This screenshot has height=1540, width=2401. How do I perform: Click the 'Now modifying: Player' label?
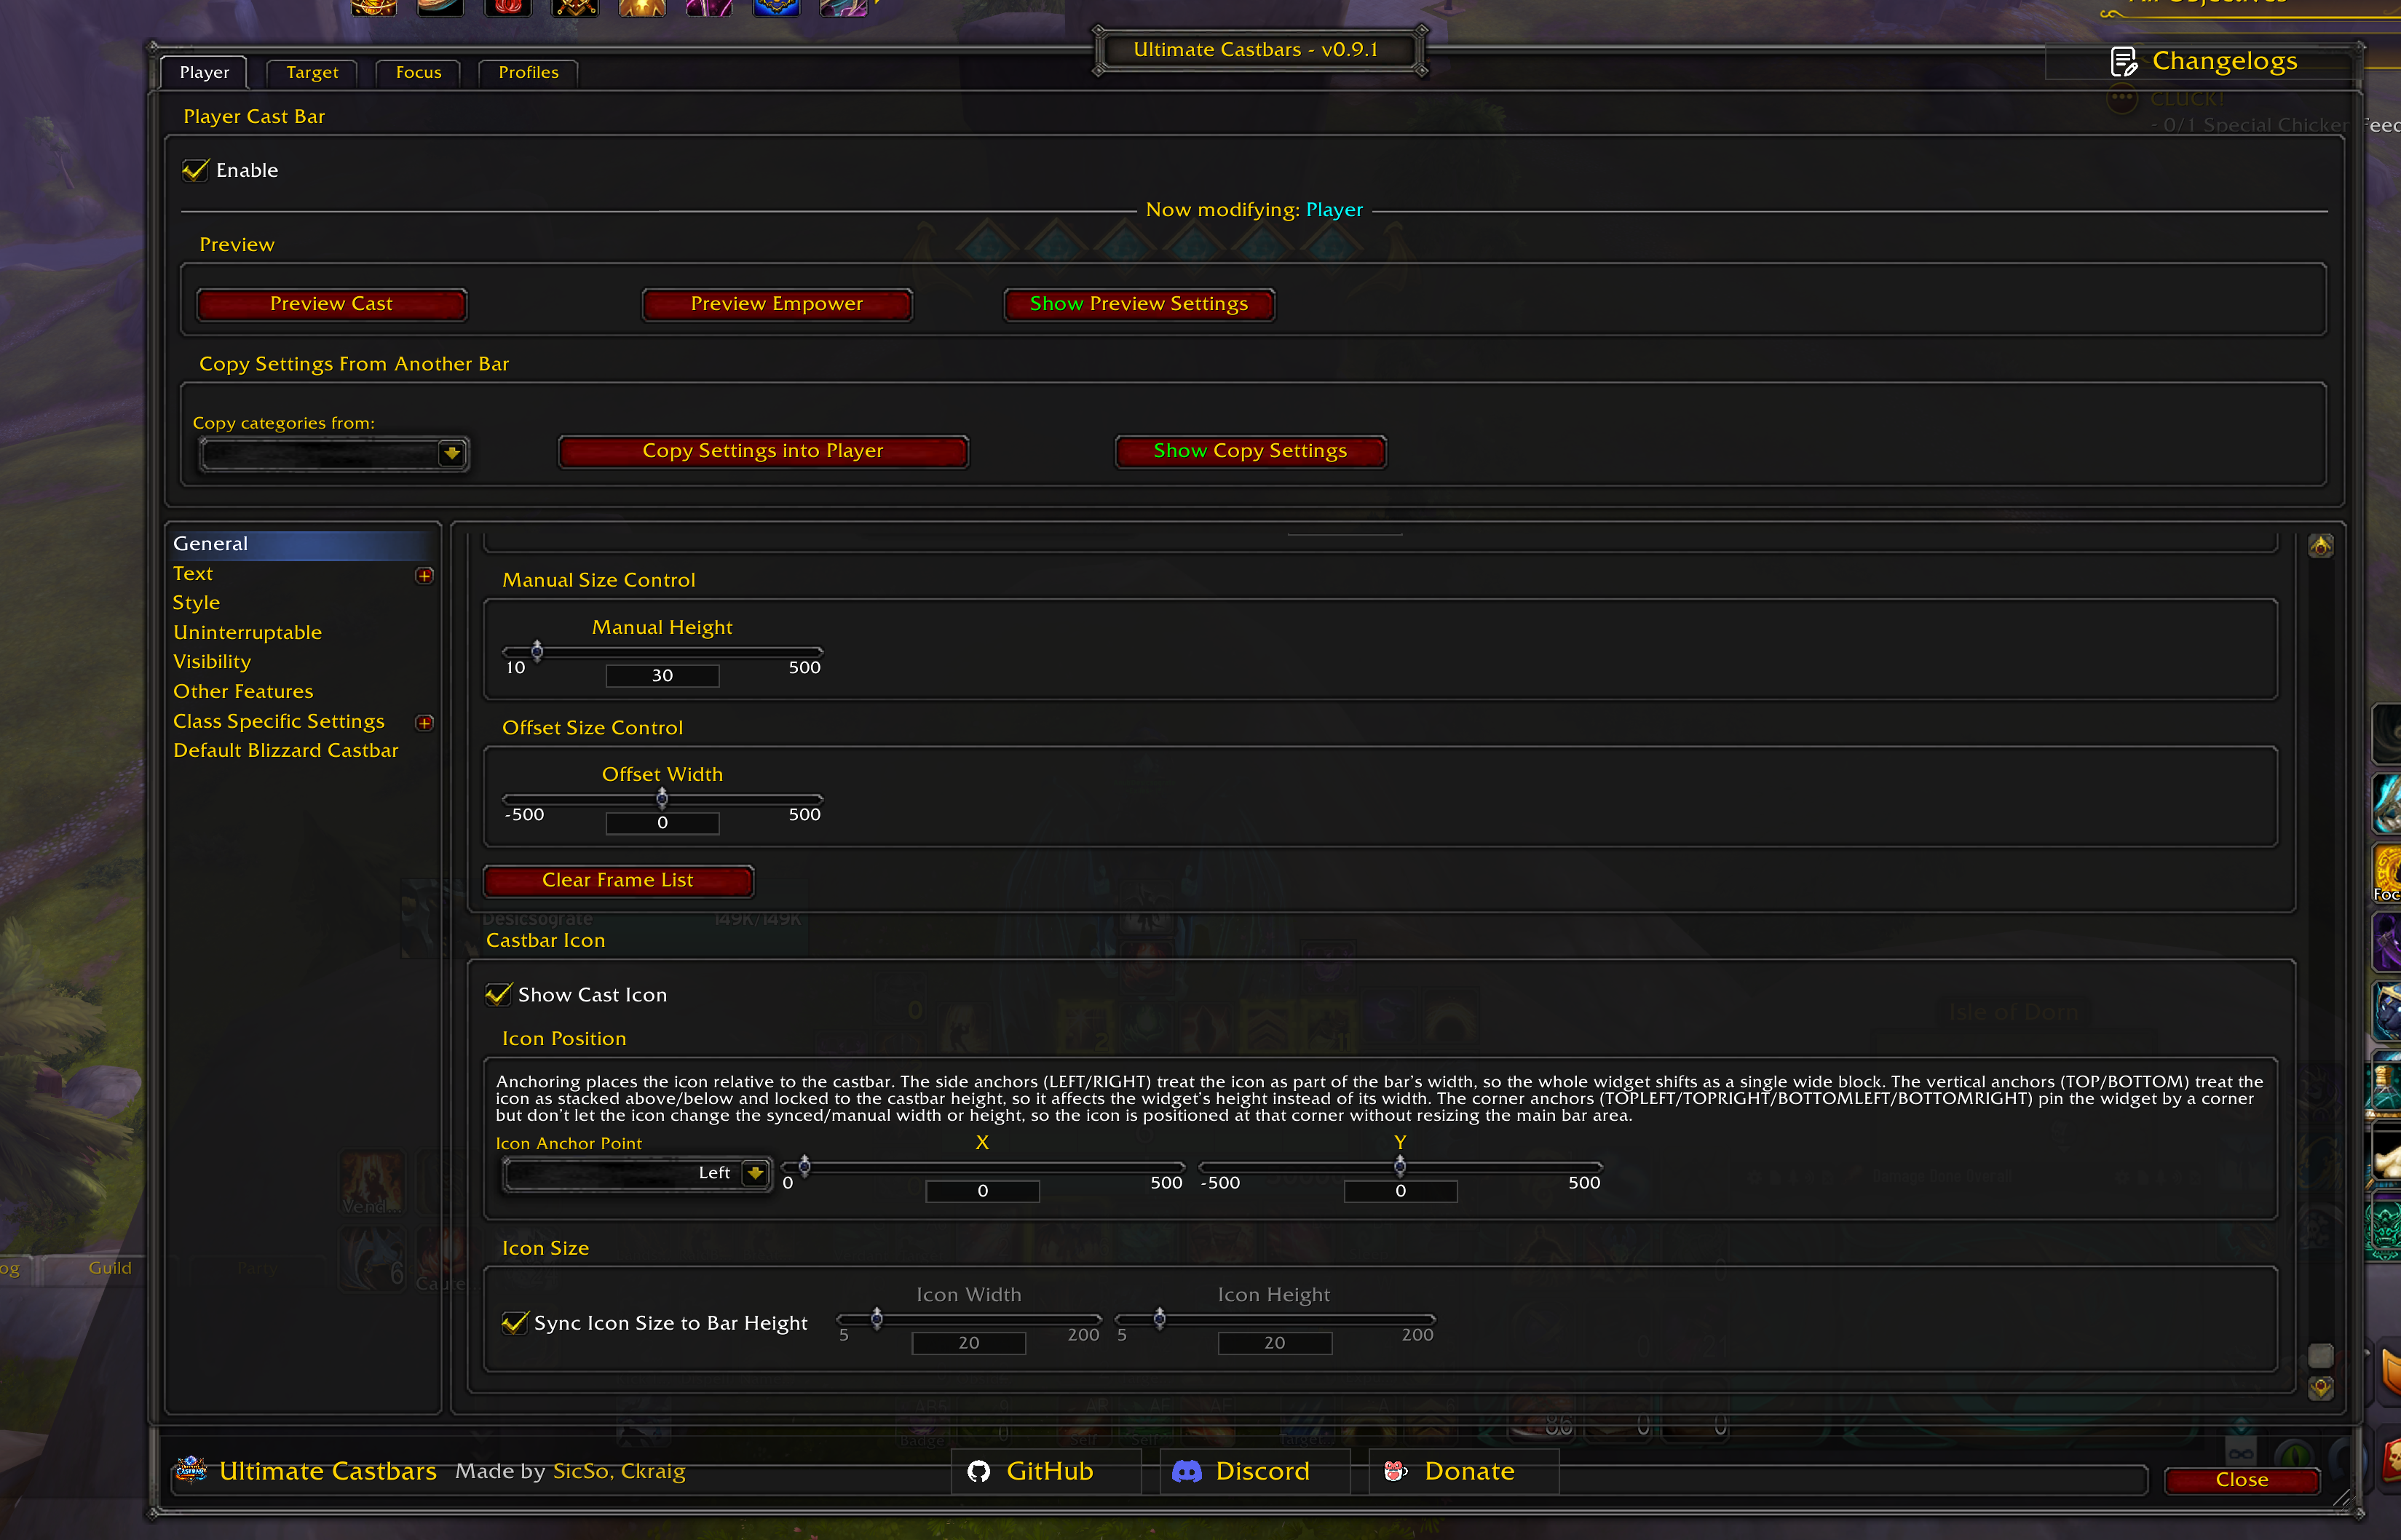pos(1254,210)
